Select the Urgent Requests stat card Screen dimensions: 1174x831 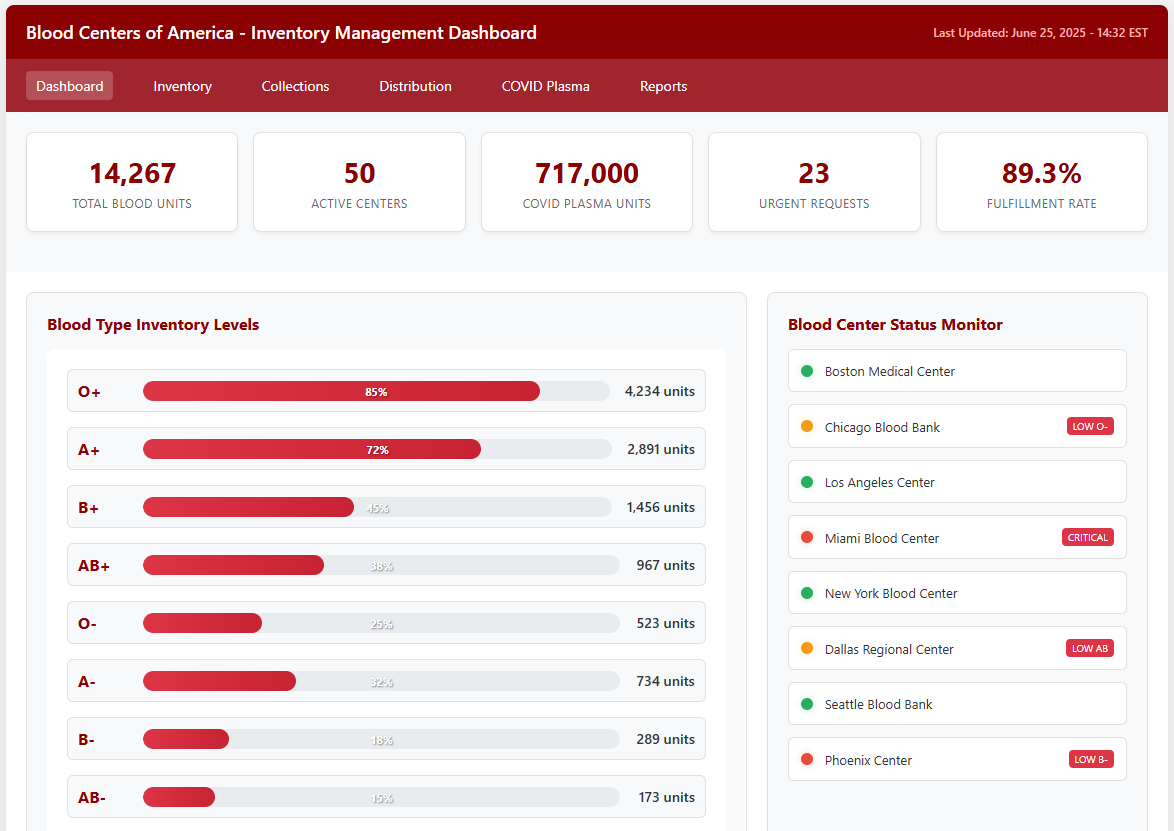tap(814, 182)
